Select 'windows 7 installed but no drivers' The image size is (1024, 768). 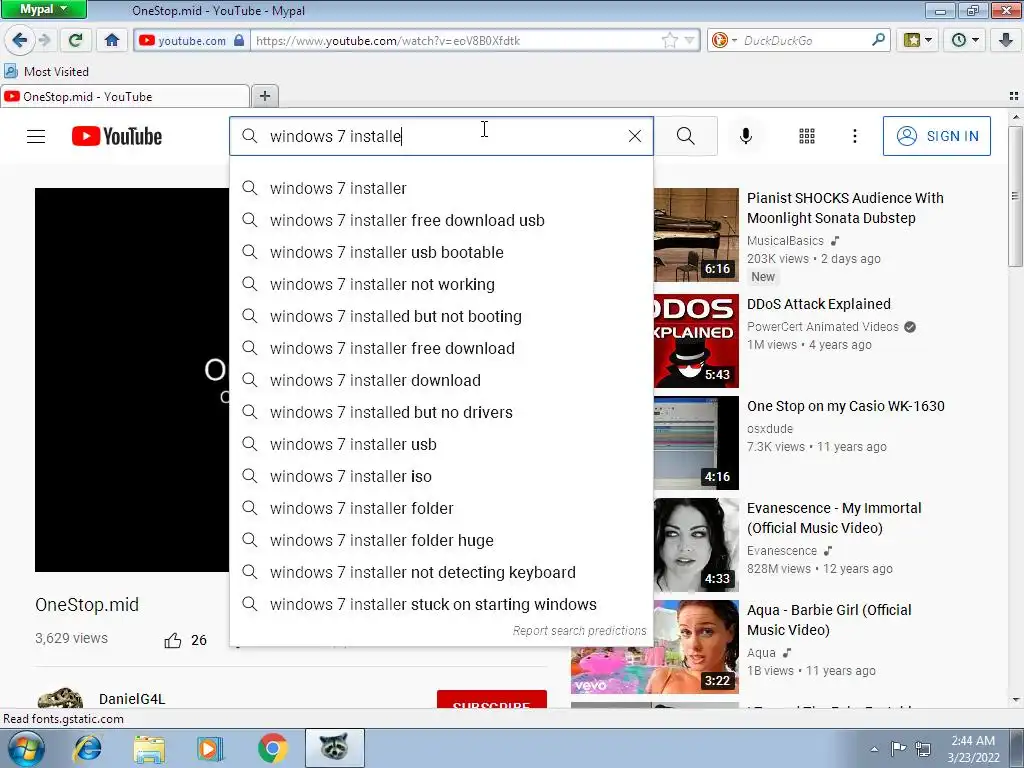pos(441,412)
